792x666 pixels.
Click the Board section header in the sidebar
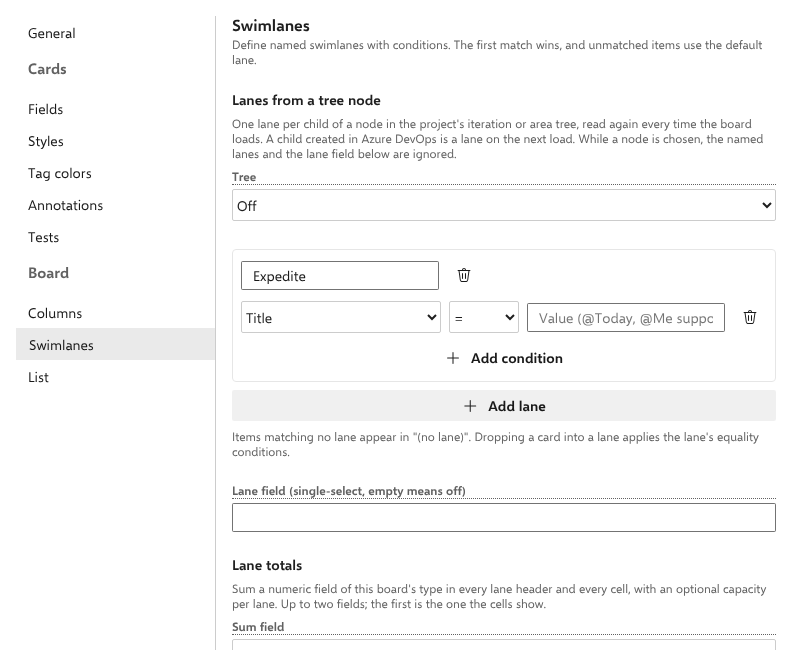(48, 273)
